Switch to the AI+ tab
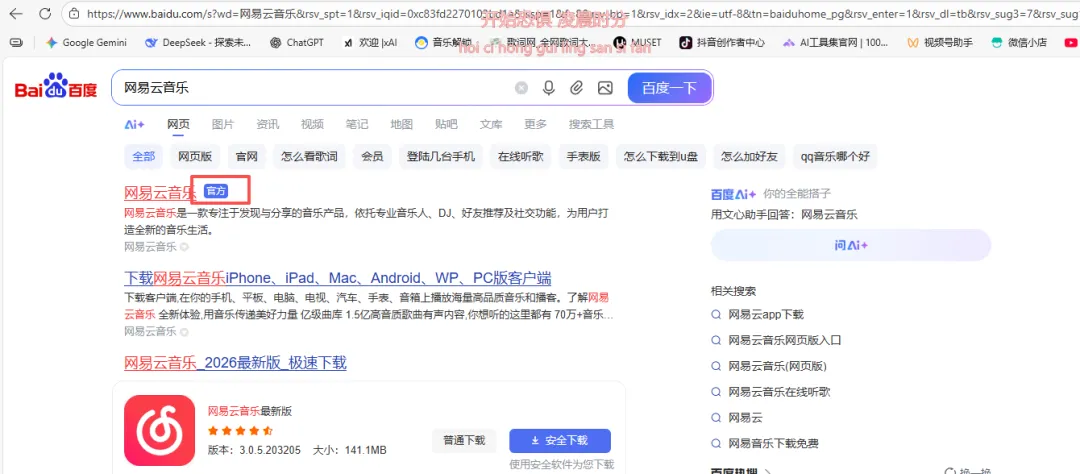 pyautogui.click(x=134, y=125)
